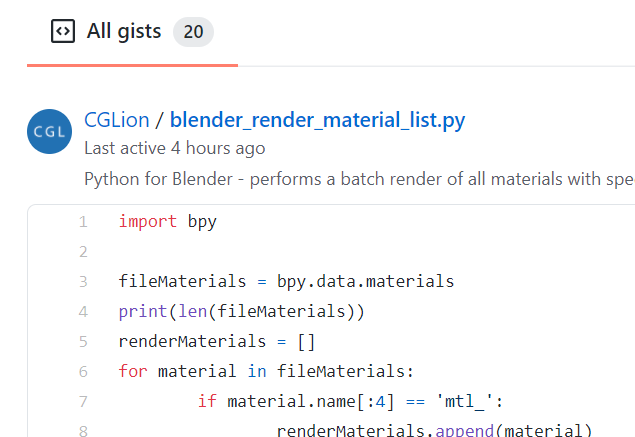635x437 pixels.
Task: Open the blender_render_material_list.py gist
Action: [317, 121]
